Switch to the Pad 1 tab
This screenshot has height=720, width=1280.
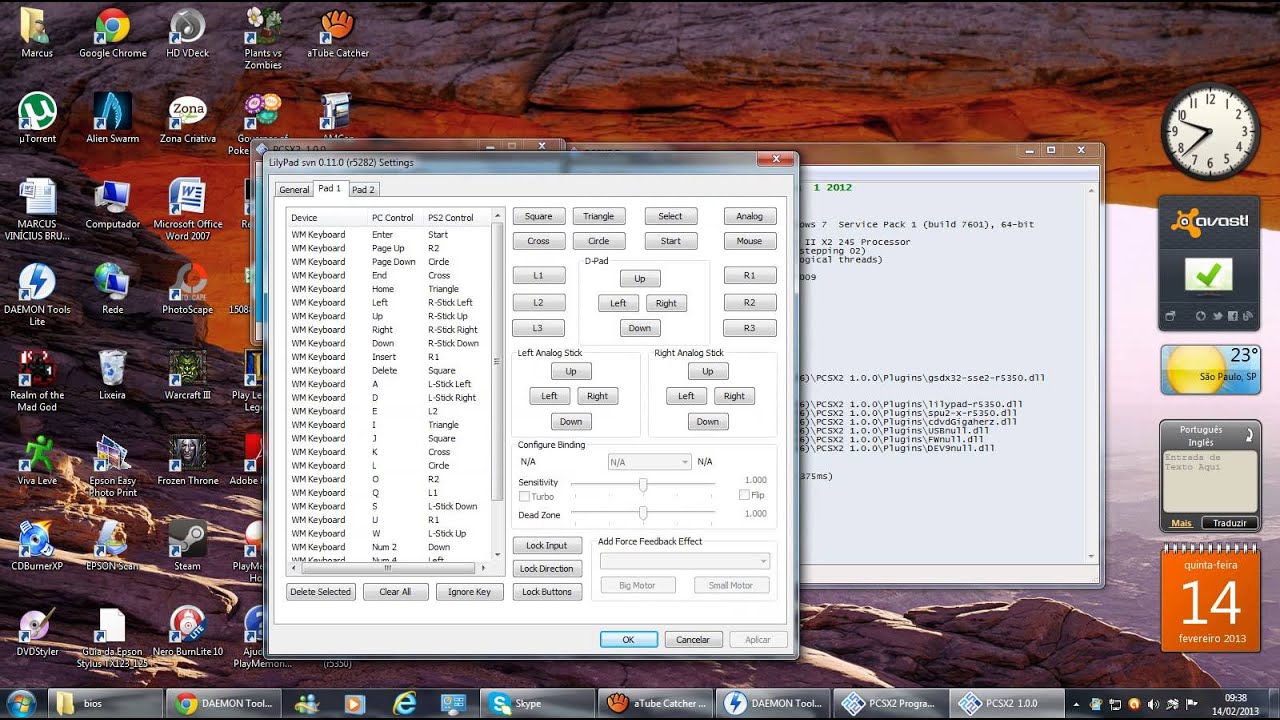[329, 188]
